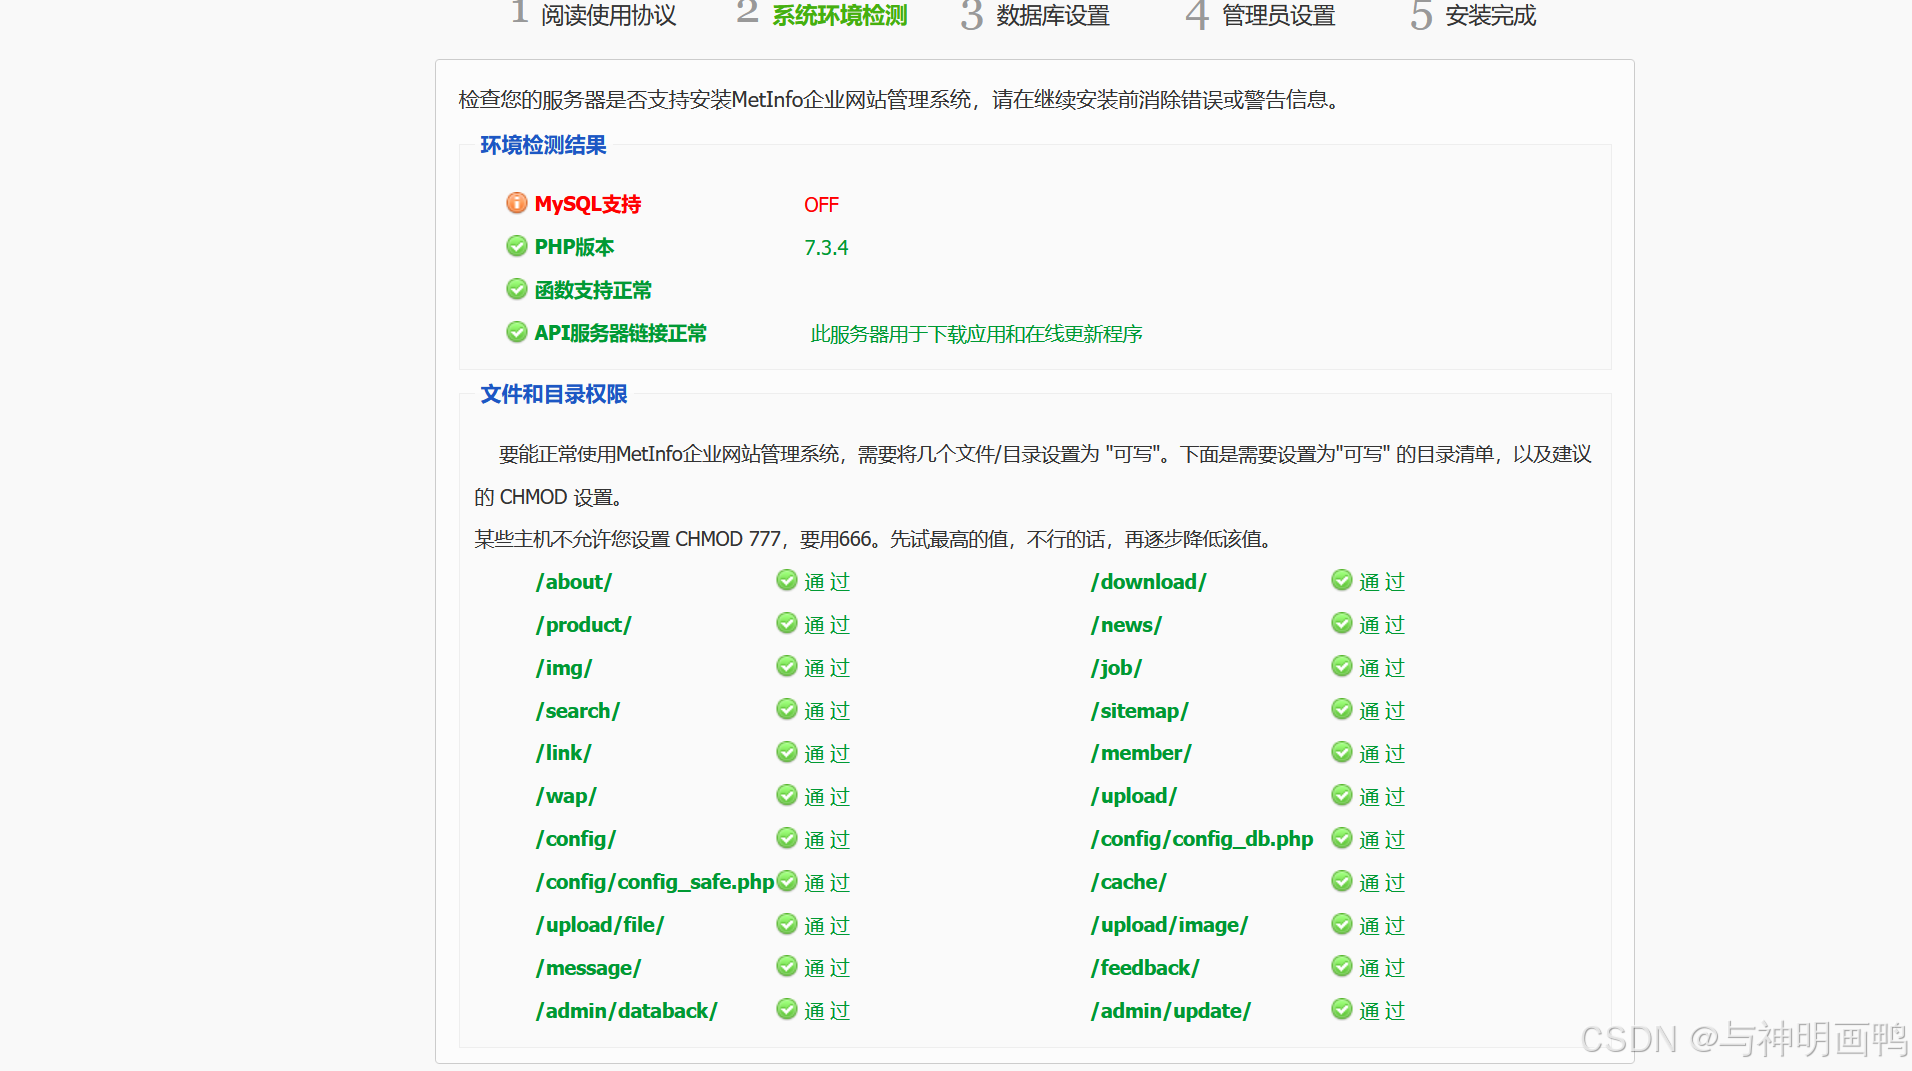Image resolution: width=1912 pixels, height=1071 pixels.
Task: Click the green check icon beside PHP版本
Action: point(517,246)
